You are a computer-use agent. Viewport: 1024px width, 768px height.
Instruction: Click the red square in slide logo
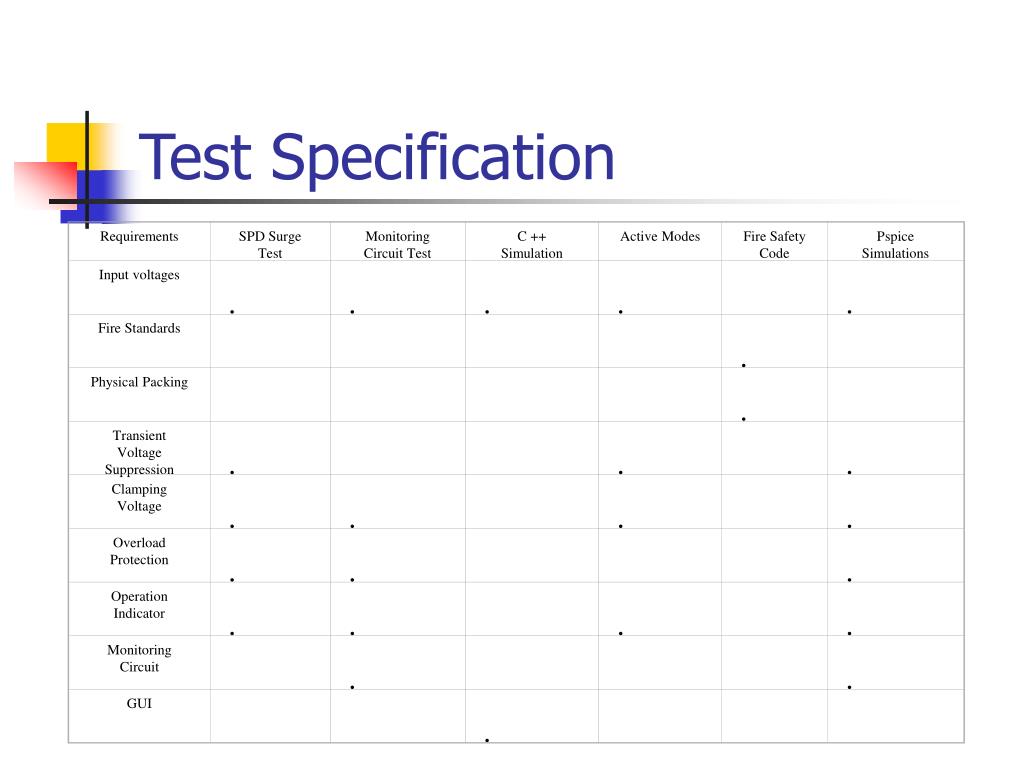47,182
